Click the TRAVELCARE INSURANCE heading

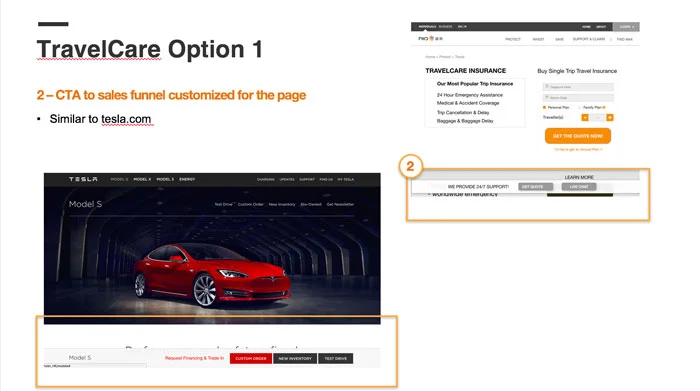coord(466,71)
